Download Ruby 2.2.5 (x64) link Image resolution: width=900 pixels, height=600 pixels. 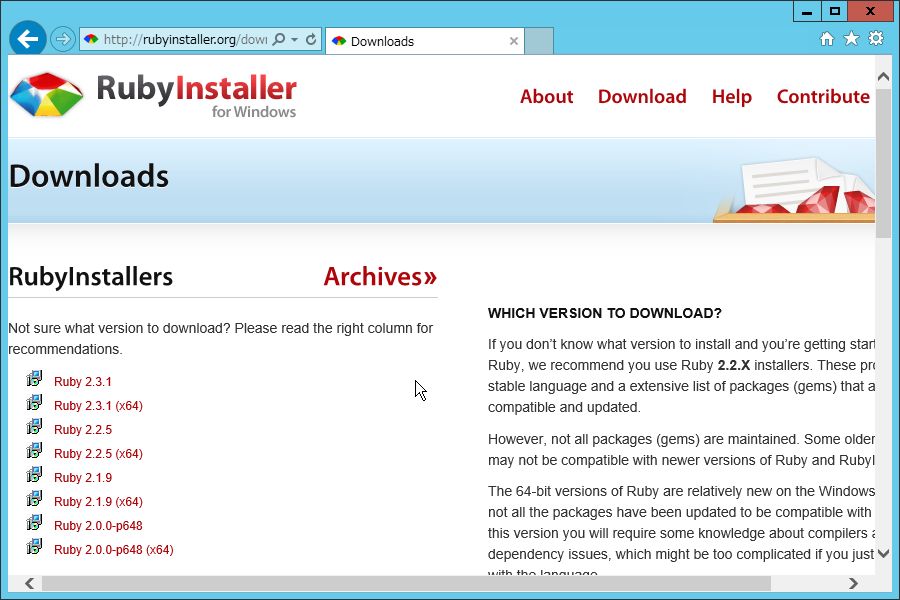98,454
